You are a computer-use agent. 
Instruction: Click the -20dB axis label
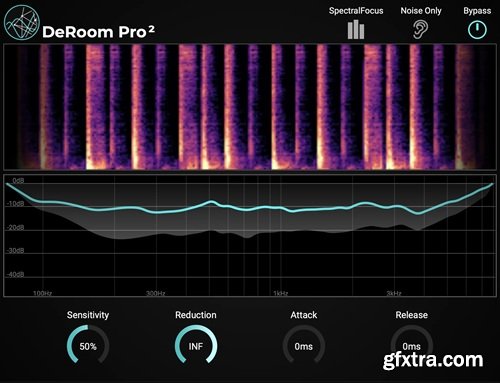pos(15,228)
